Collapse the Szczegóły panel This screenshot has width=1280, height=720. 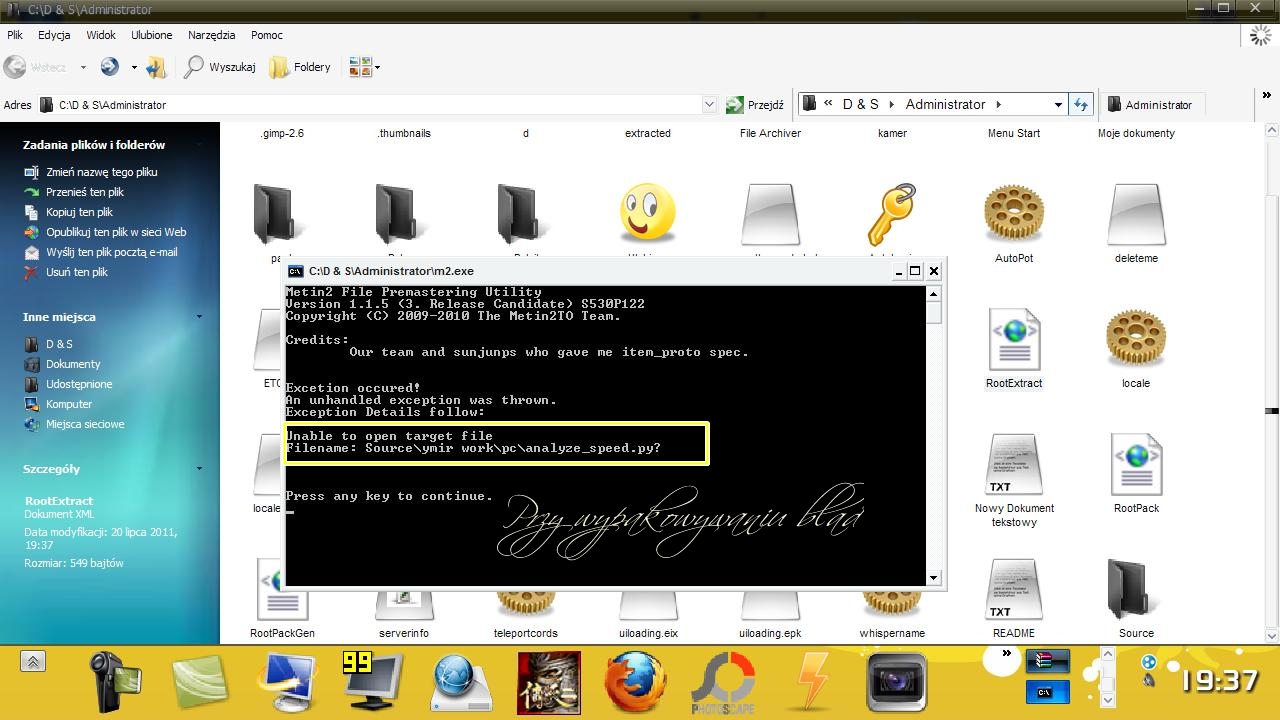199,469
